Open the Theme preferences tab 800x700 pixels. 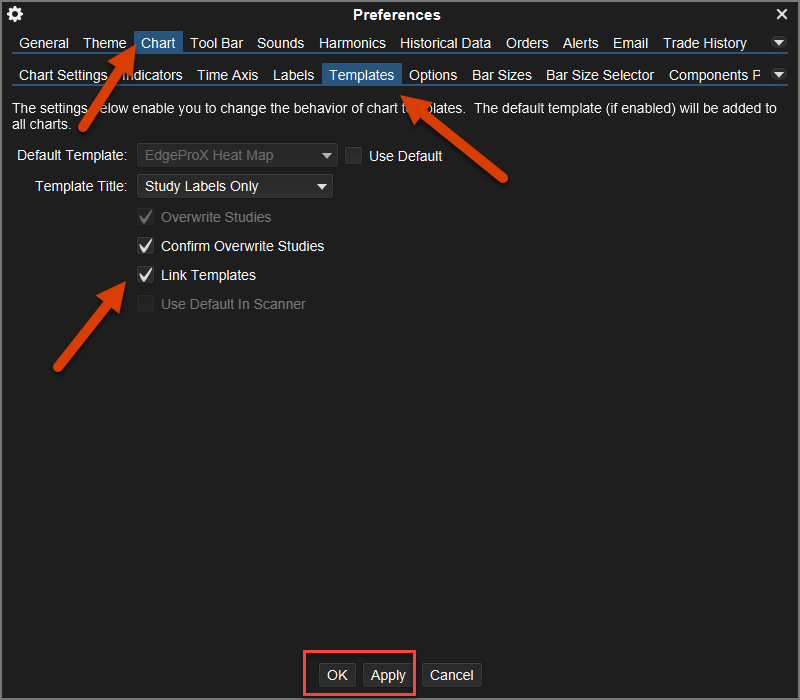pos(104,43)
